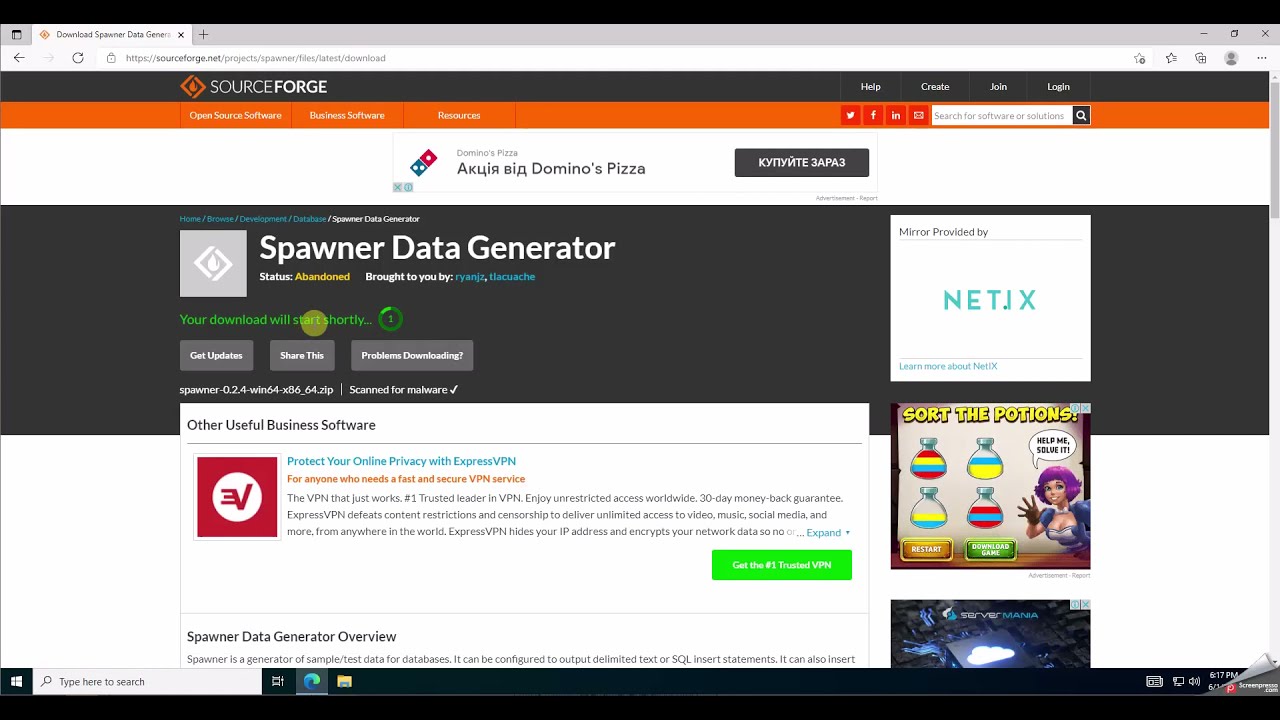Close the Download Spawner tab
Viewport: 1280px width, 720px height.
(x=181, y=34)
